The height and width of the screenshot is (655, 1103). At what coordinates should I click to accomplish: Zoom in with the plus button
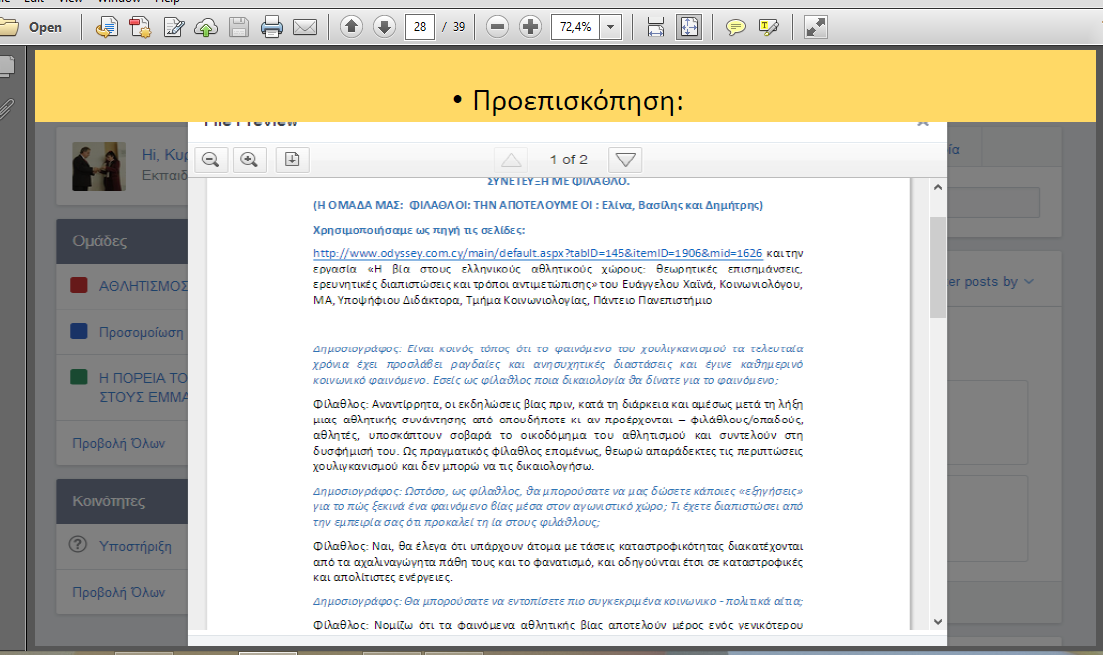530,27
